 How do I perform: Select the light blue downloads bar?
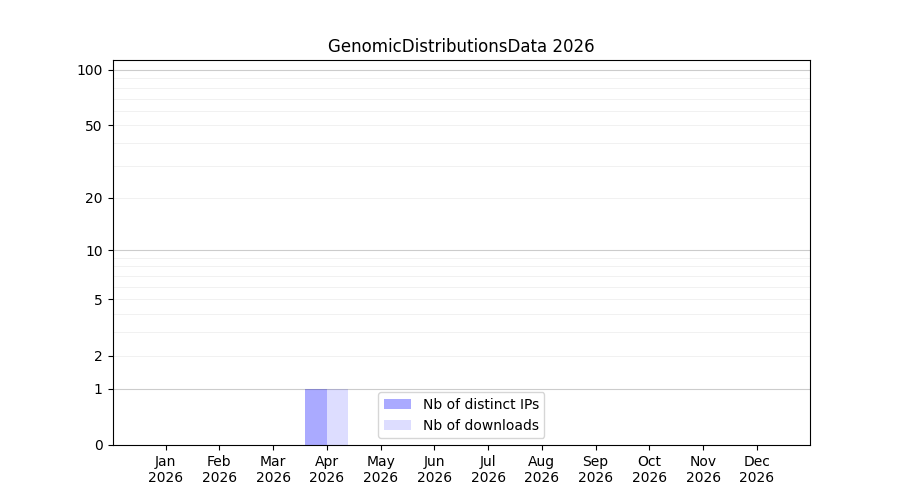tap(338, 417)
